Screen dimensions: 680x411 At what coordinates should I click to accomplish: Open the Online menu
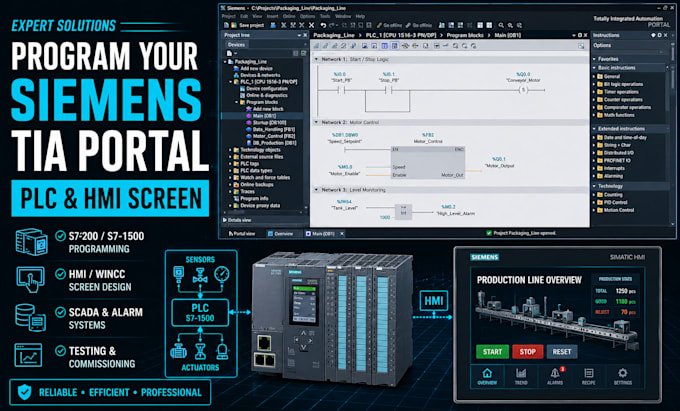coord(289,16)
